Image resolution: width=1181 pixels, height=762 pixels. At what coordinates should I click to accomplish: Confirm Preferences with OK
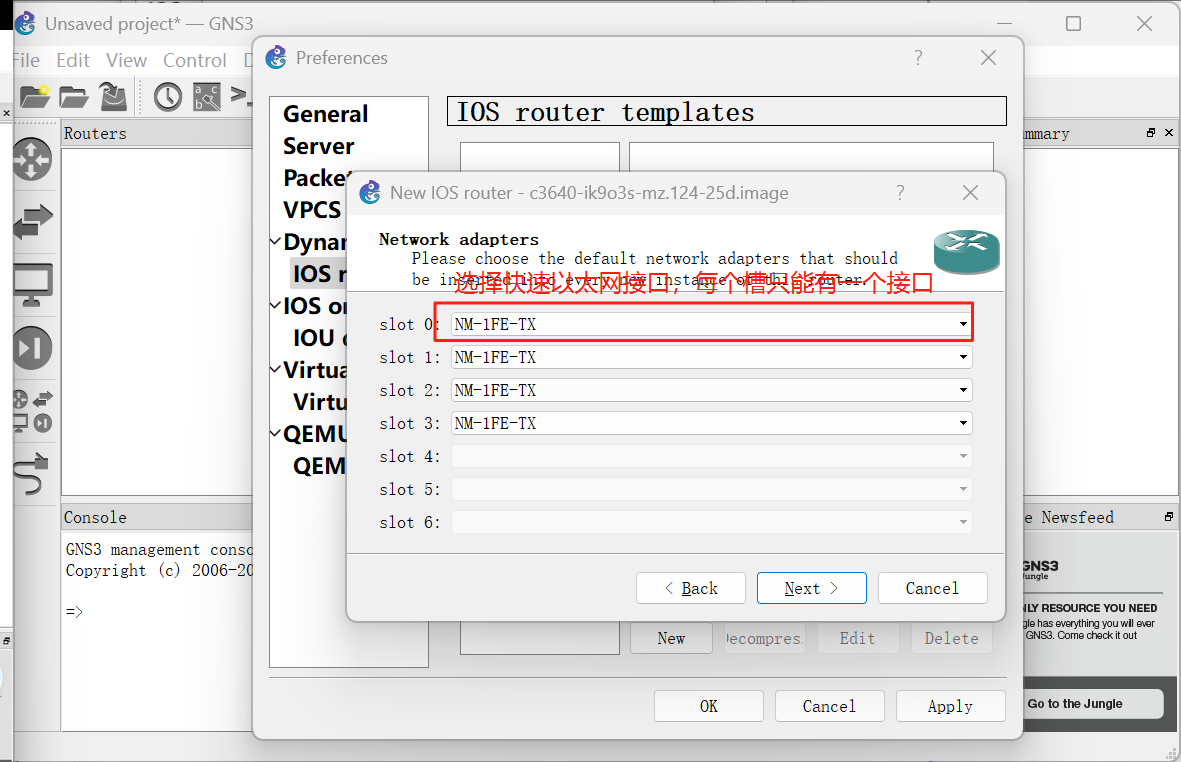[709, 706]
